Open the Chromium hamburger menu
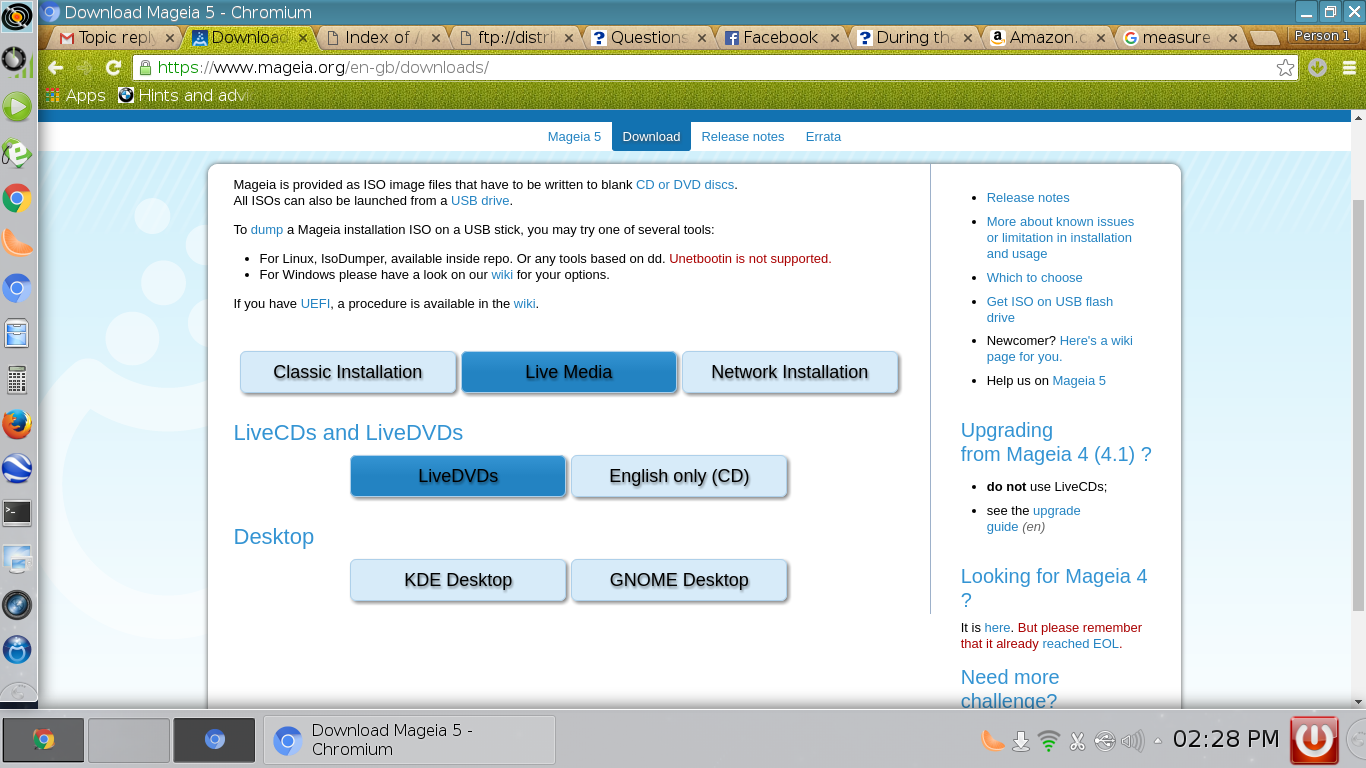 1349,68
